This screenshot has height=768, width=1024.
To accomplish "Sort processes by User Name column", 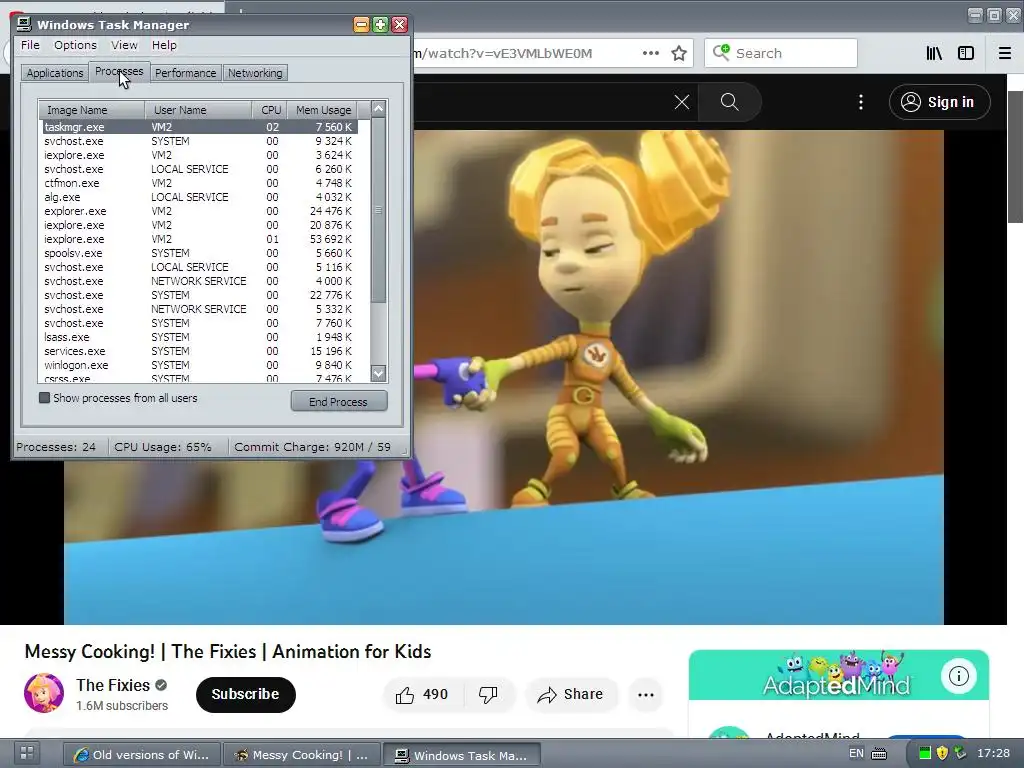I will (199, 110).
